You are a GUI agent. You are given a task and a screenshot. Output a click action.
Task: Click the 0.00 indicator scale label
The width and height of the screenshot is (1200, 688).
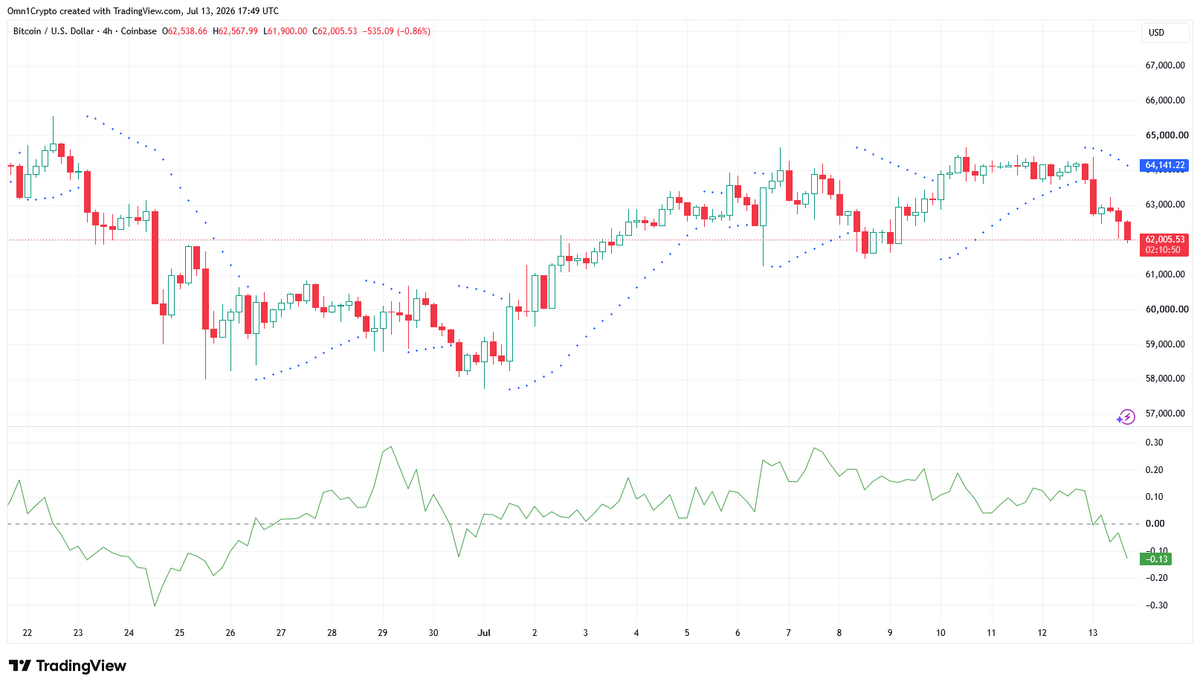coord(1154,524)
